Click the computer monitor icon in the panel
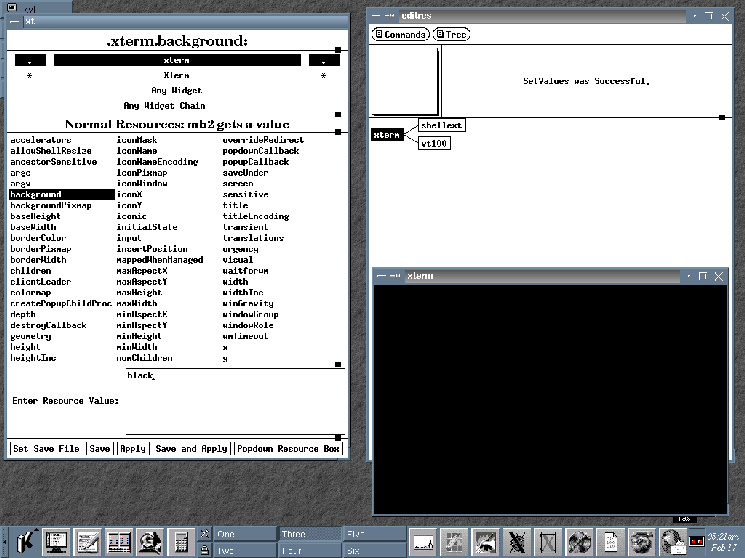745x558 pixels. point(54,541)
